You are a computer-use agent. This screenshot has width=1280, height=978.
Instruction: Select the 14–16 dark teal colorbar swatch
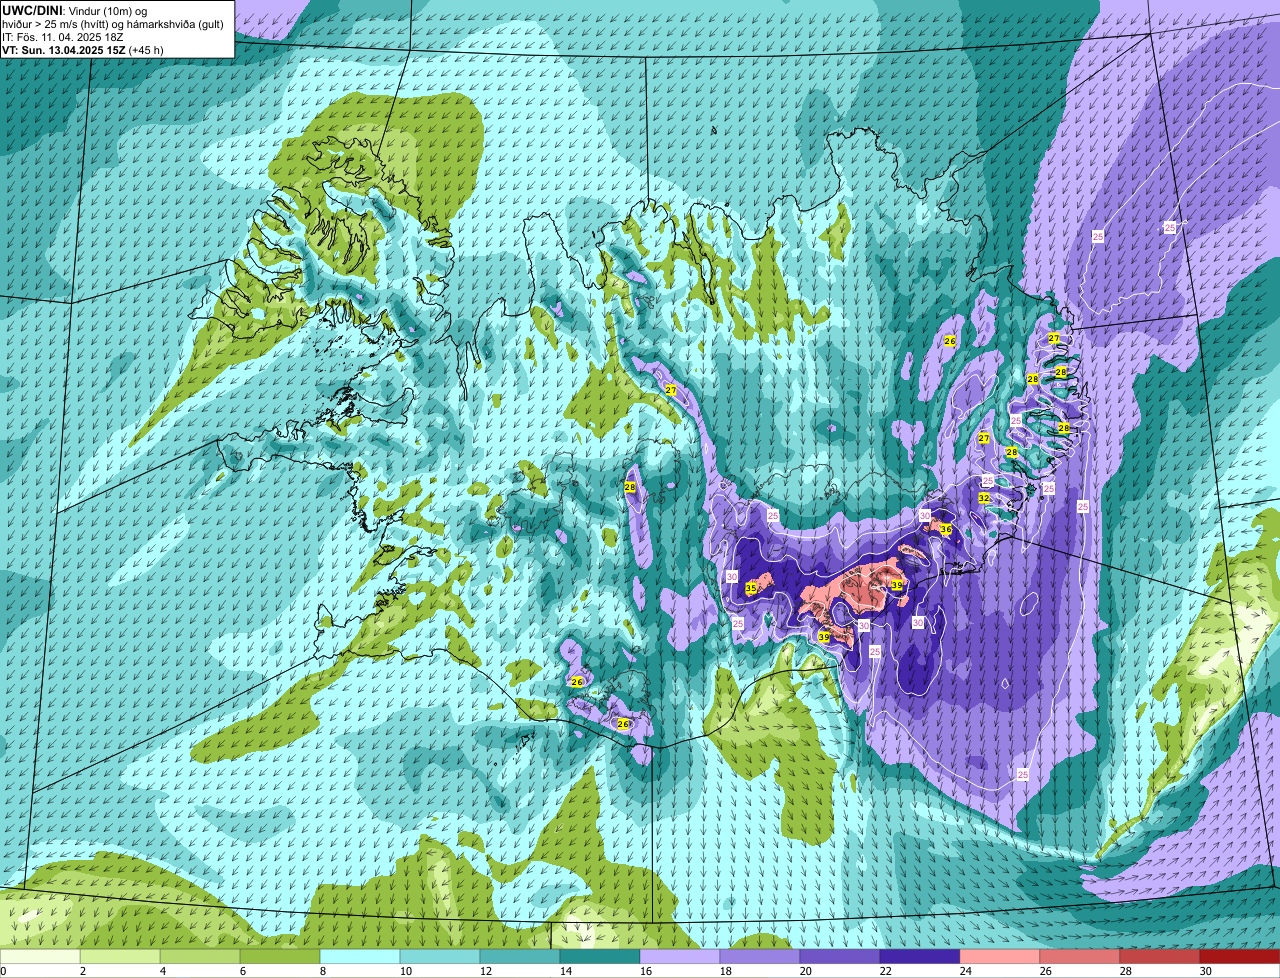(x=600, y=956)
